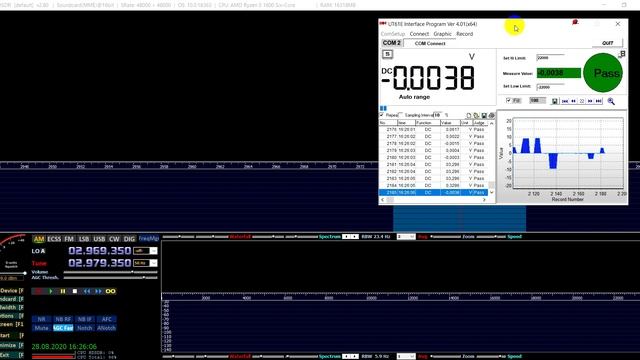Pause SDR playback
This screenshot has width=640, height=360.
tap(63, 291)
